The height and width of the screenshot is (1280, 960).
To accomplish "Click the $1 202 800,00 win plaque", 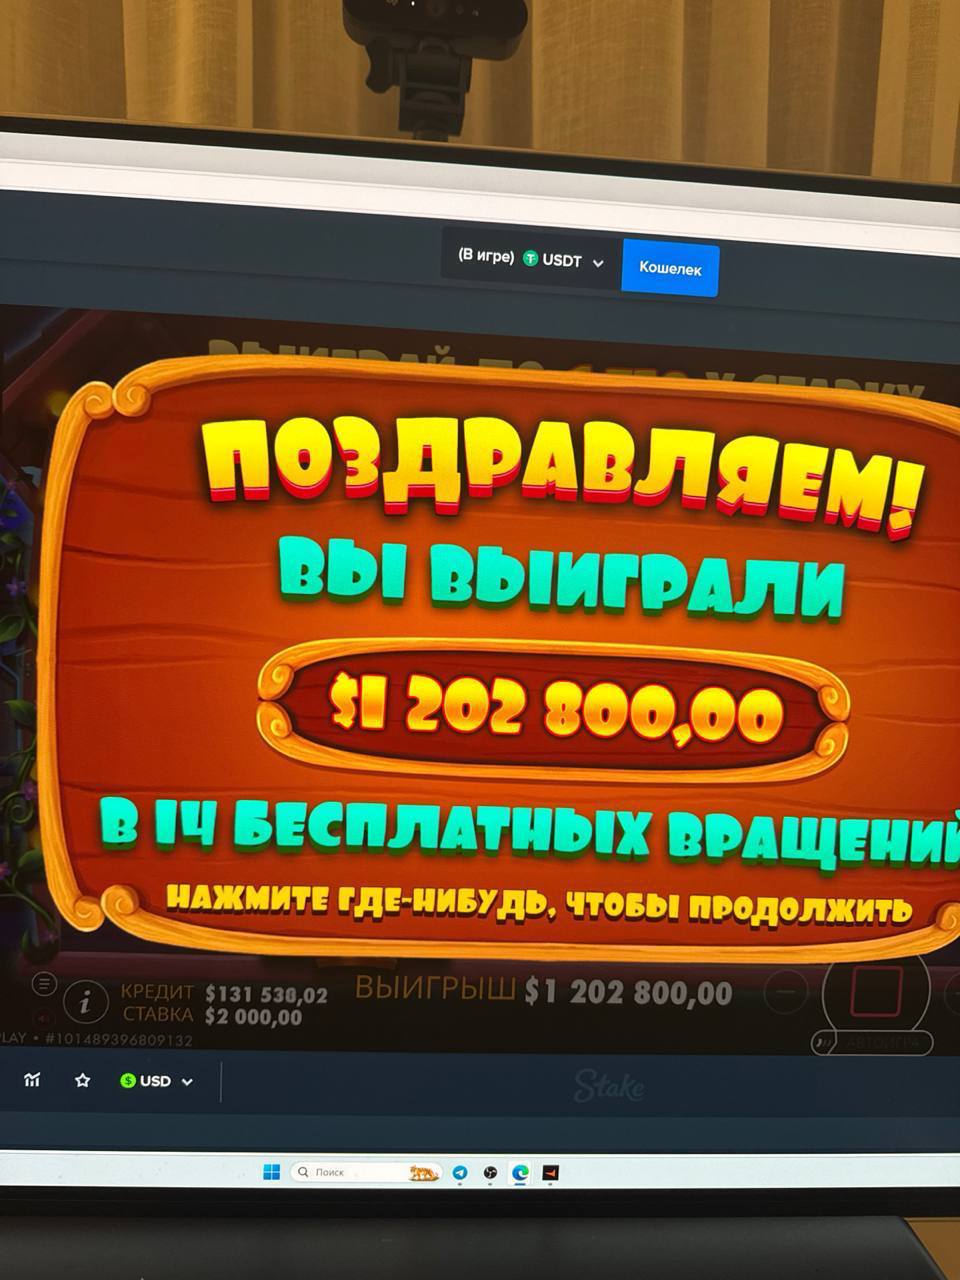I will (x=555, y=708).
